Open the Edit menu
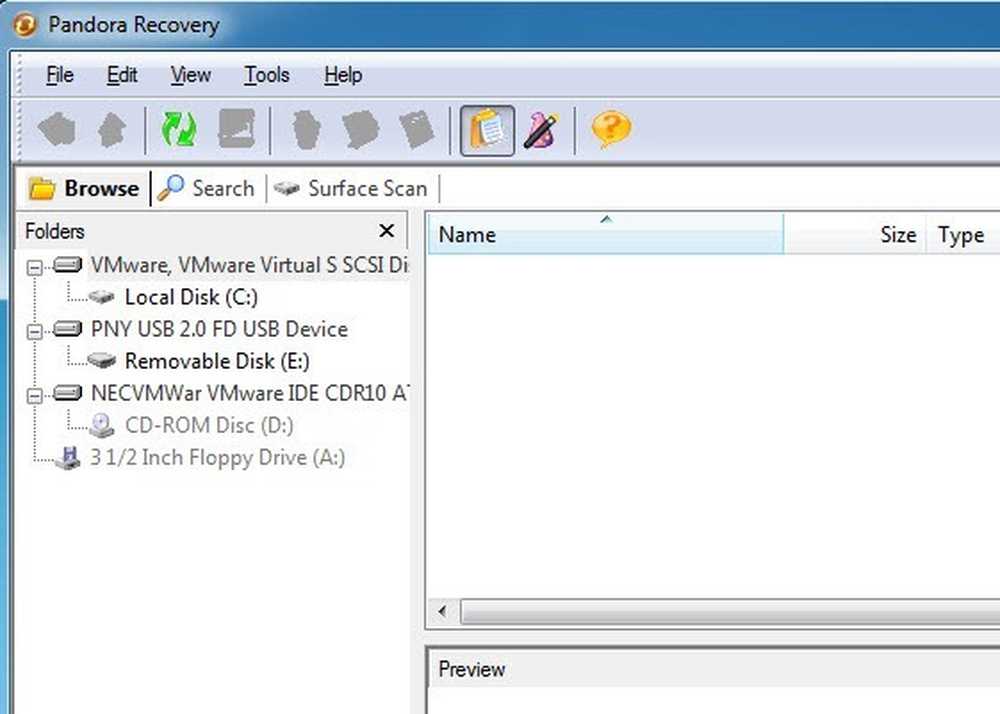1000x714 pixels. (x=122, y=75)
